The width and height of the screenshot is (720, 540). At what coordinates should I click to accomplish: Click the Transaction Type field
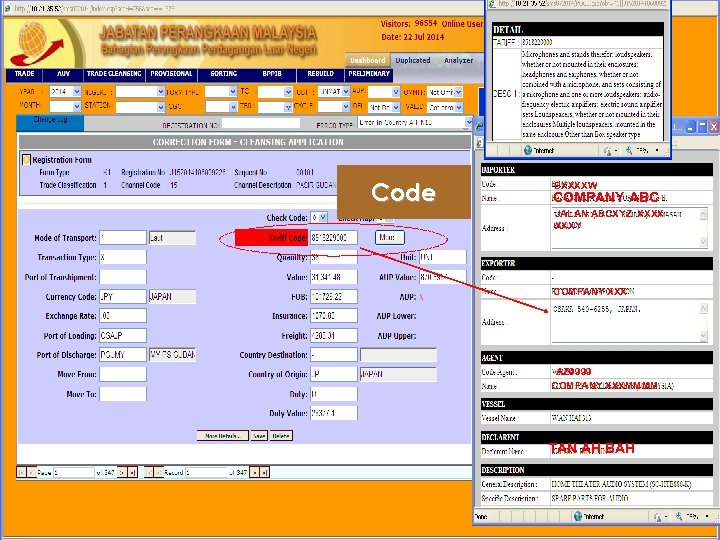pyautogui.click(x=123, y=257)
